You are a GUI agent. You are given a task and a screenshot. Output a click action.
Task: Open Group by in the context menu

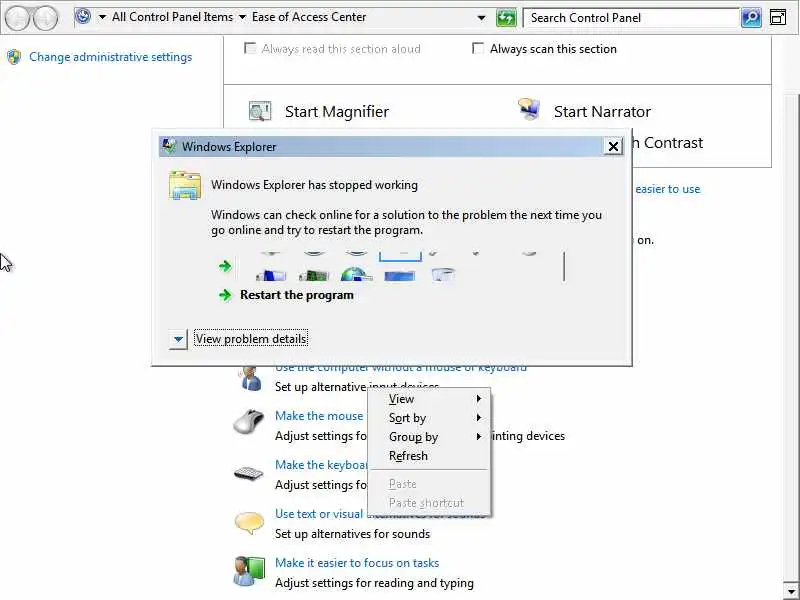point(429,437)
